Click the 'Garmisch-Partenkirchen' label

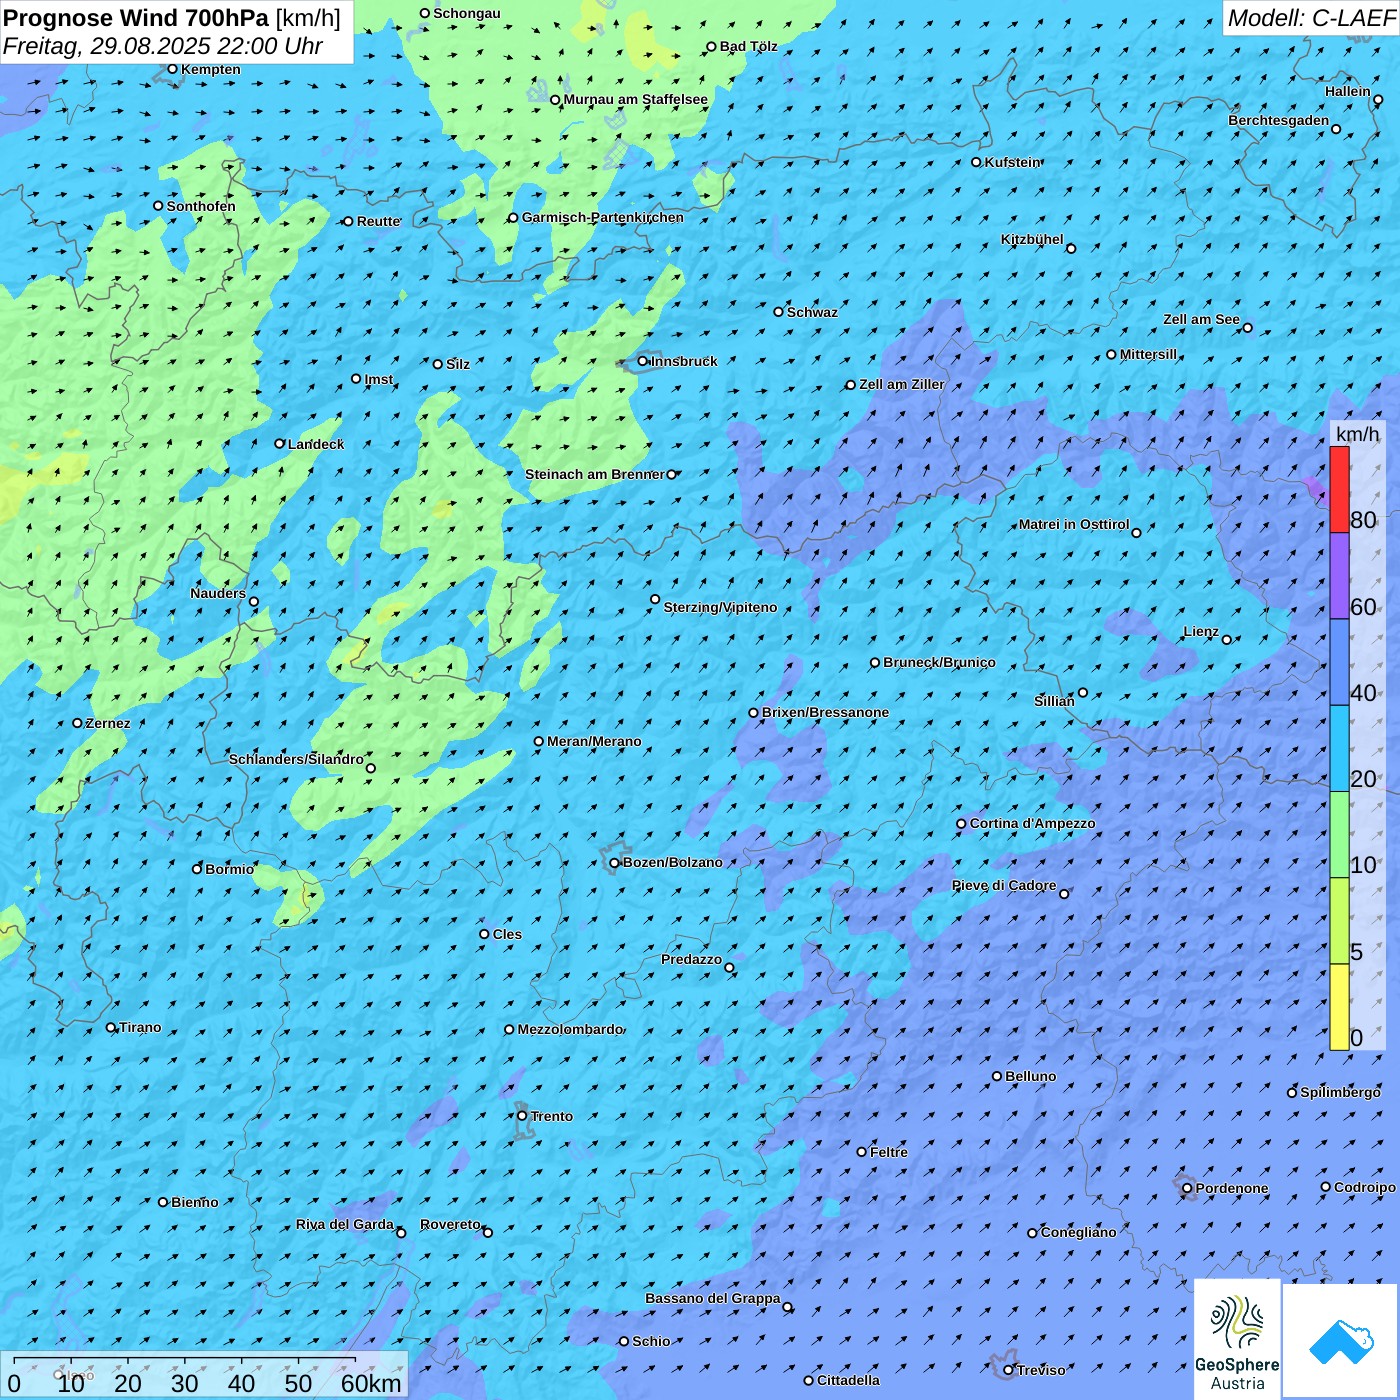[603, 217]
